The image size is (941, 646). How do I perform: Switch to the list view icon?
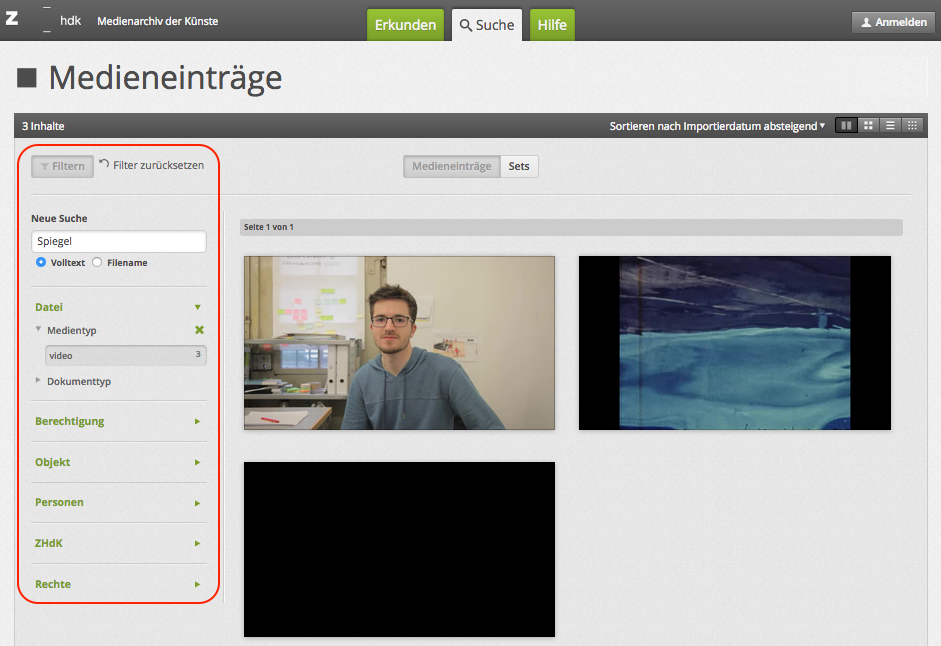click(890, 126)
